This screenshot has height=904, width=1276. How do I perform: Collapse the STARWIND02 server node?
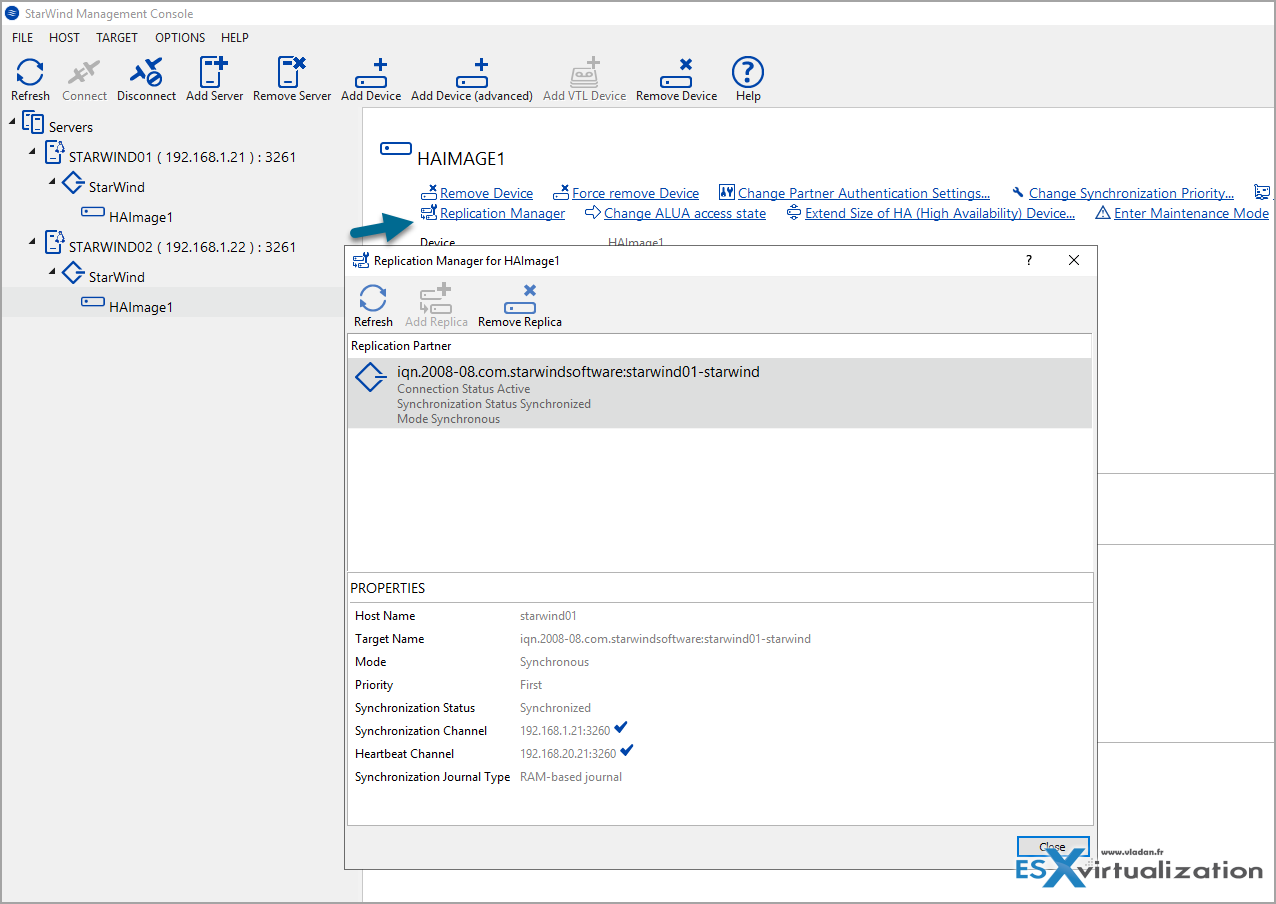pyautogui.click(x=33, y=241)
